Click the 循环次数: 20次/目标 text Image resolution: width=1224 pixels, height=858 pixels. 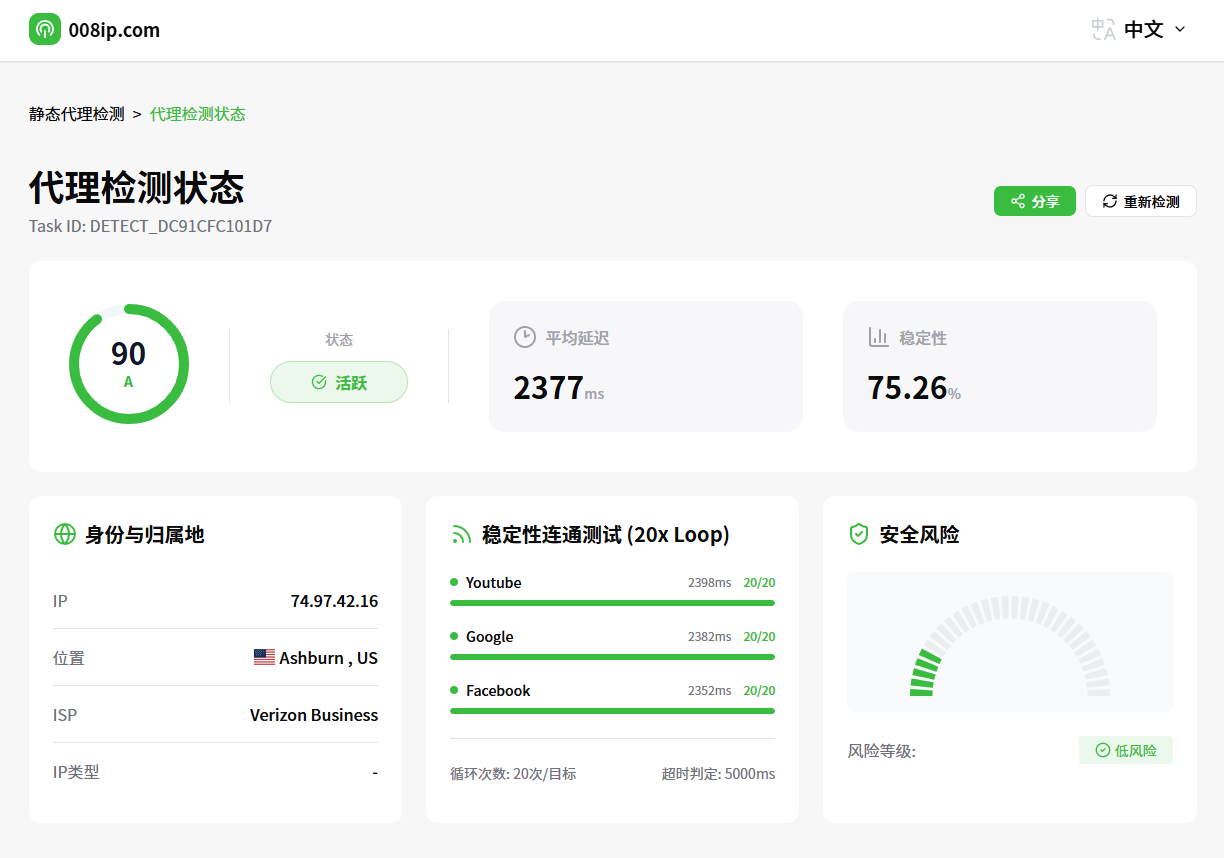(x=513, y=774)
